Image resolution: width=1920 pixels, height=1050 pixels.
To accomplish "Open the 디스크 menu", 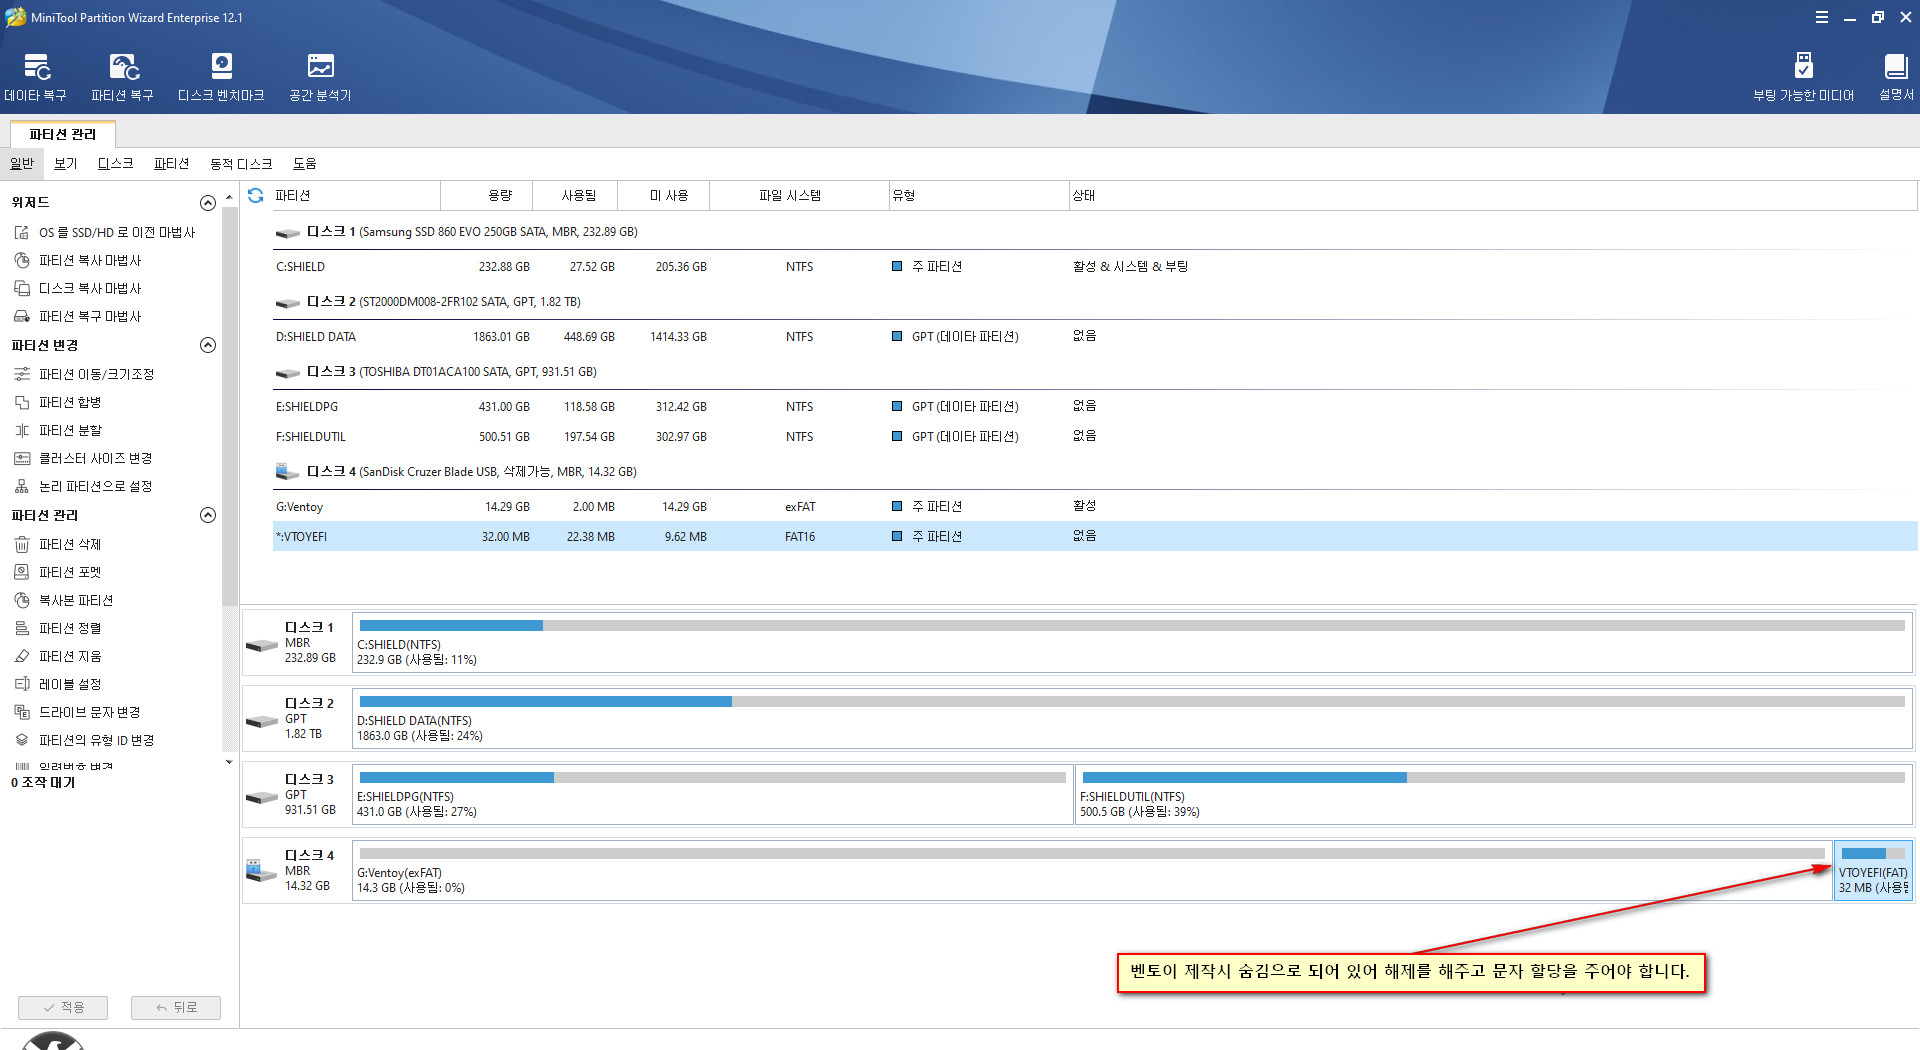I will pos(115,163).
